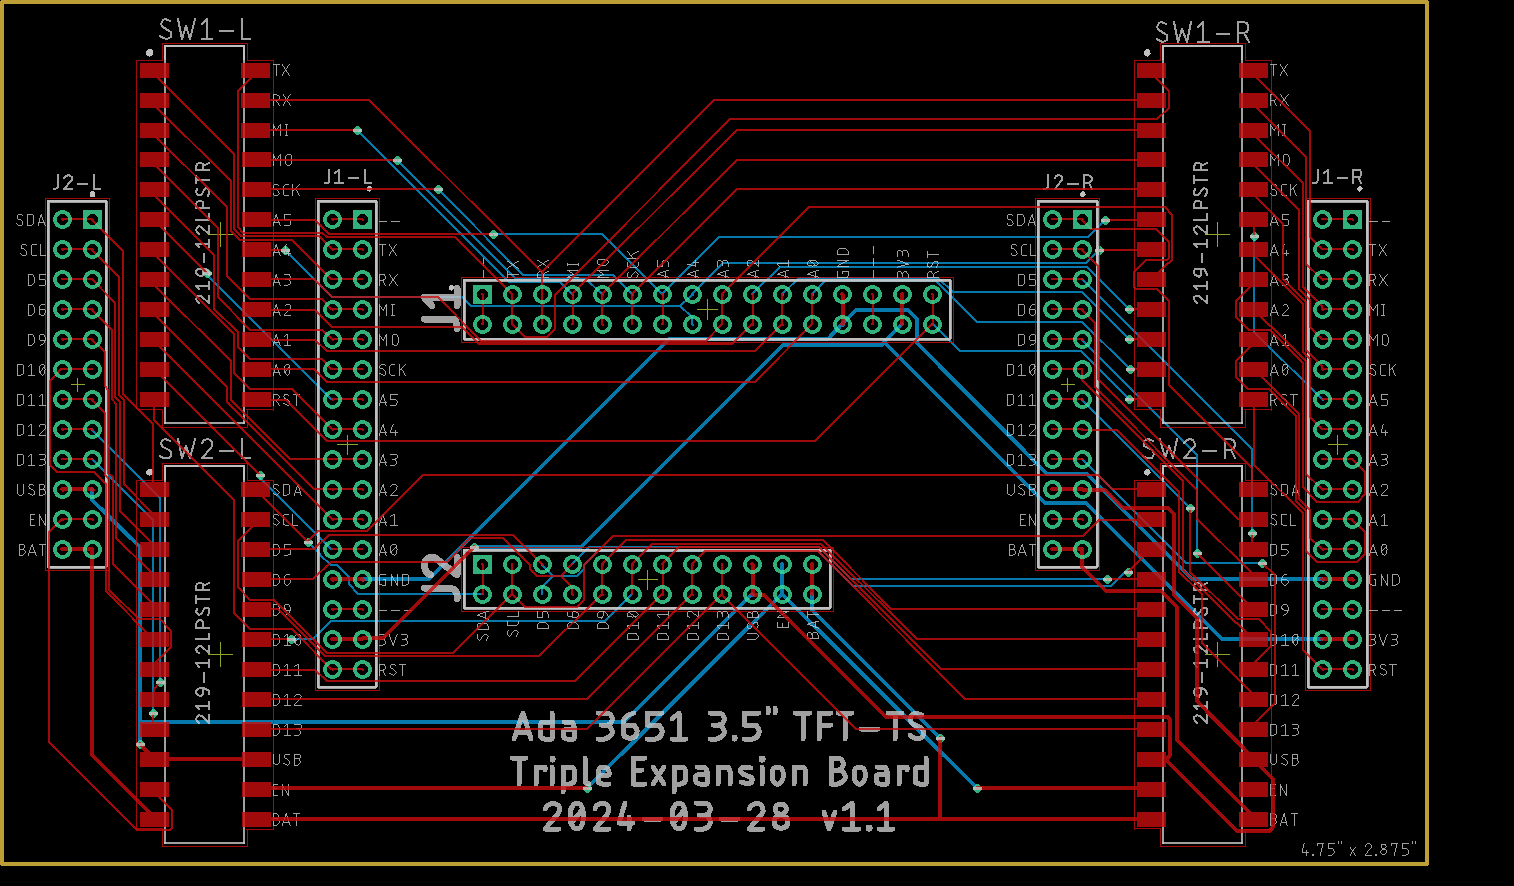Click the SW2-R switch label
This screenshot has height=886, width=1514.
1190,450
